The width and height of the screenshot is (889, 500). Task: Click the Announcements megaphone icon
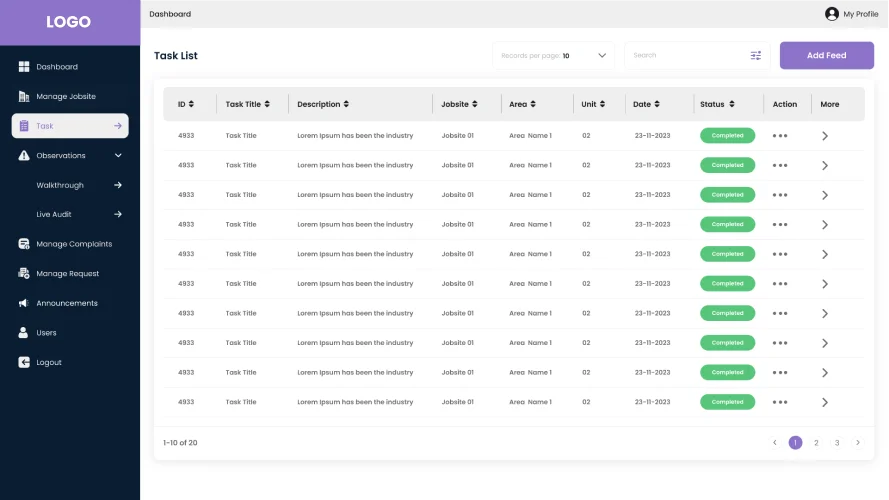[24, 303]
